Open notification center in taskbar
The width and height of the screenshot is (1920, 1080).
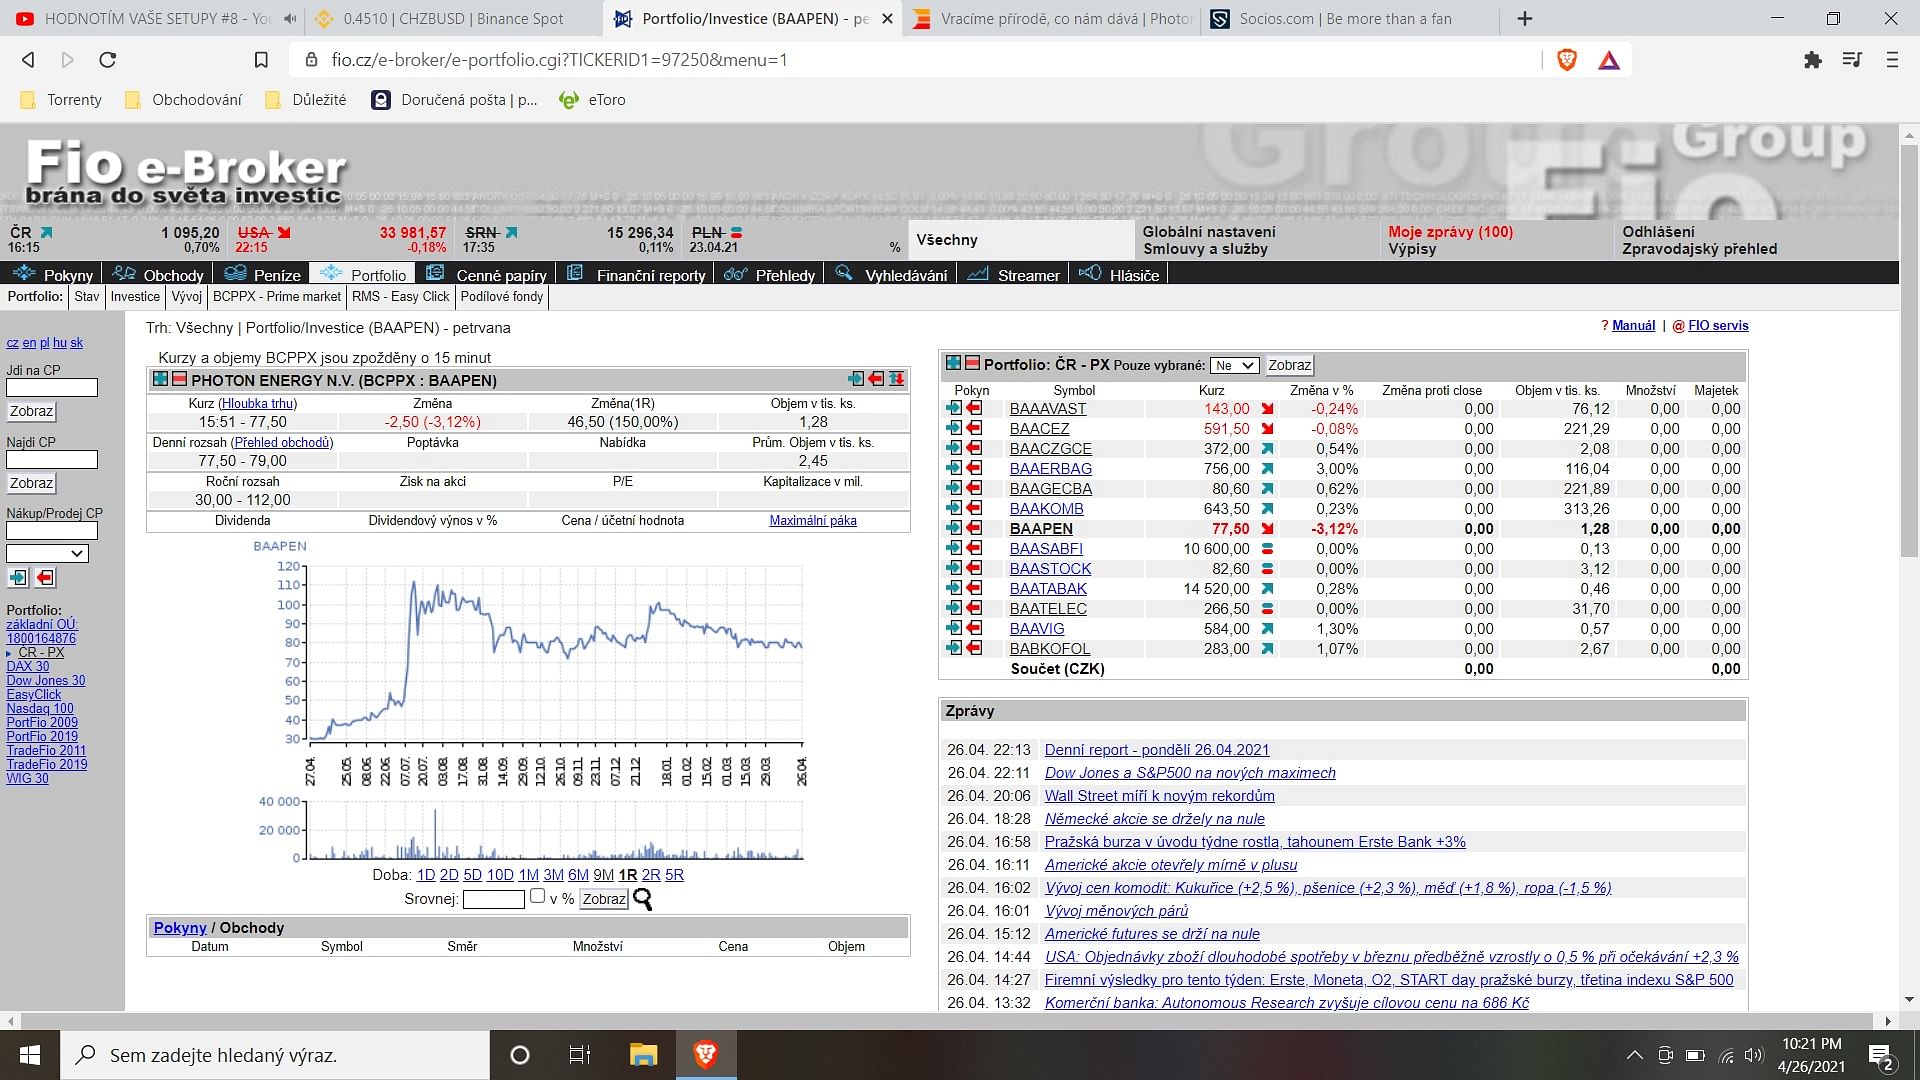[x=1881, y=1056]
